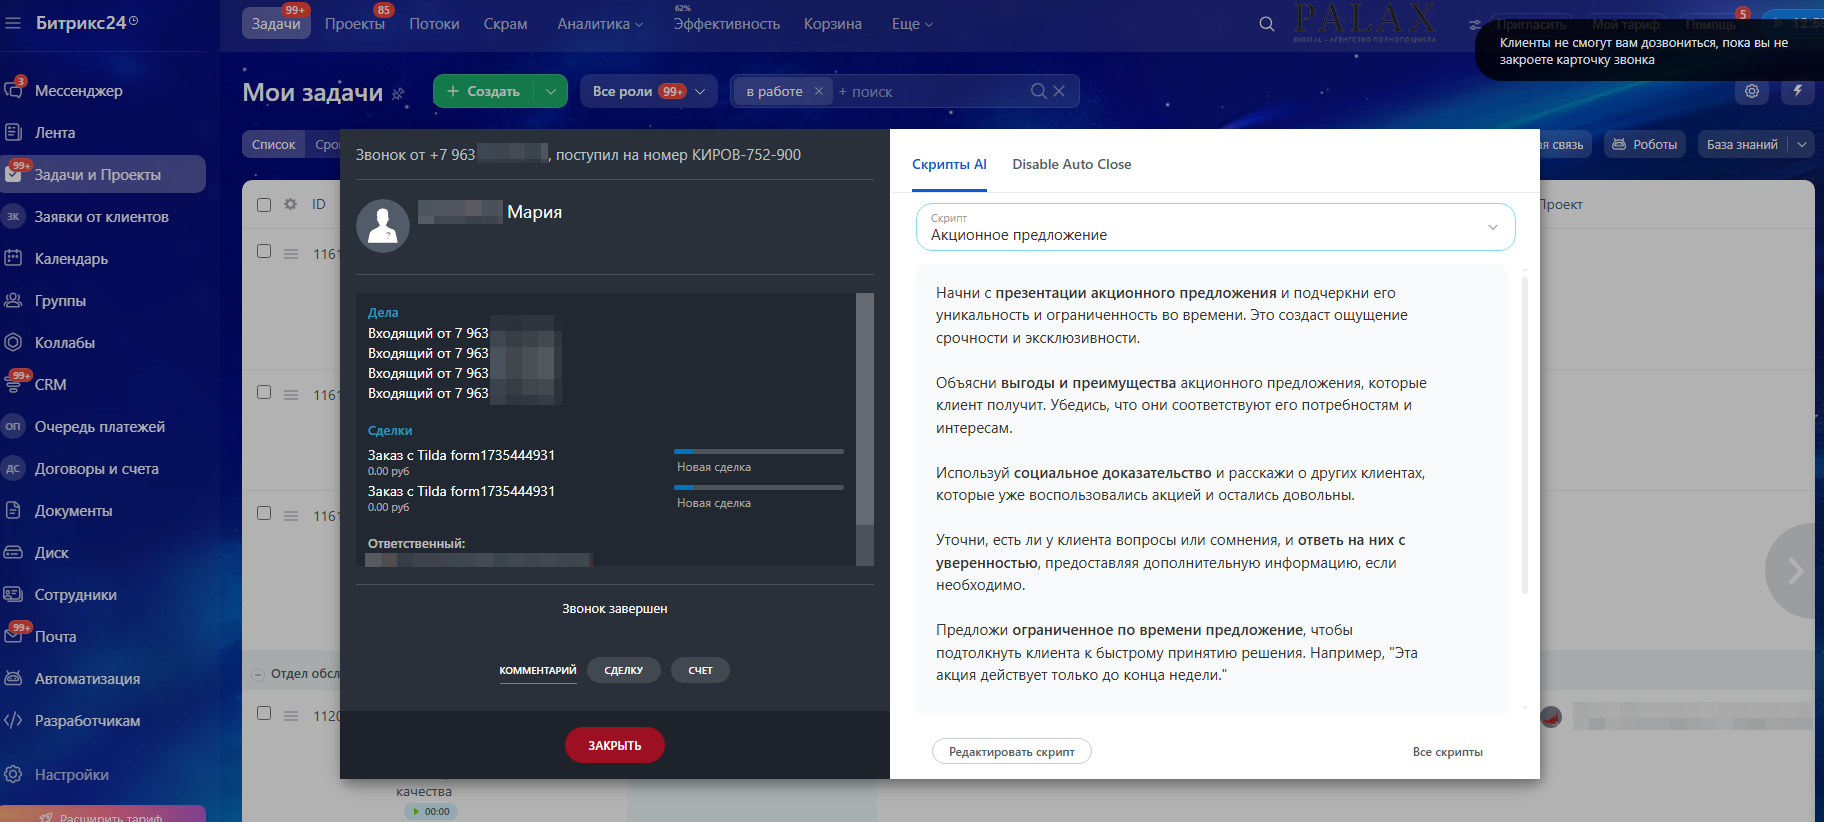Viewport: 1824px width, 822px height.
Task: Select the КОММЕНТАРИЙ tab in call card
Action: pos(538,670)
